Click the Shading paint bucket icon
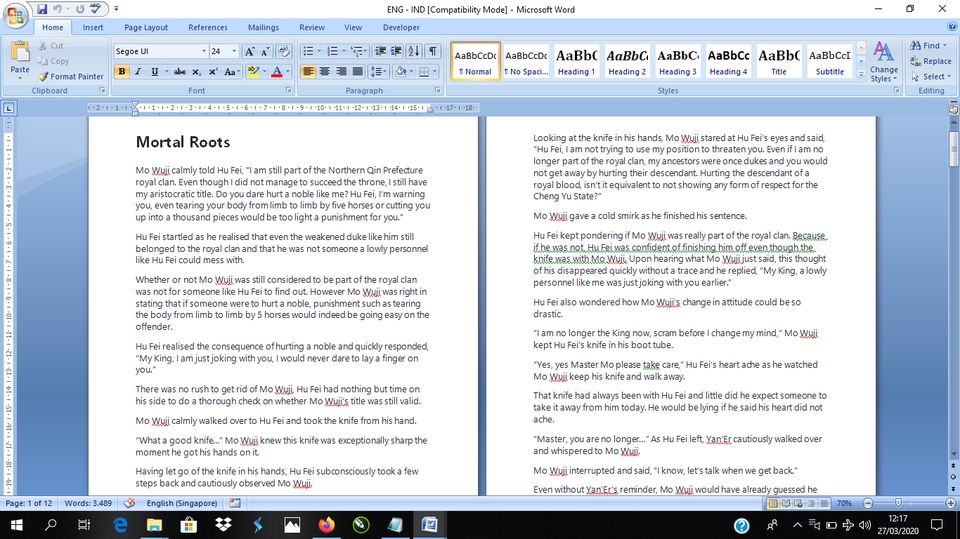The height and width of the screenshot is (539, 960). click(x=400, y=72)
